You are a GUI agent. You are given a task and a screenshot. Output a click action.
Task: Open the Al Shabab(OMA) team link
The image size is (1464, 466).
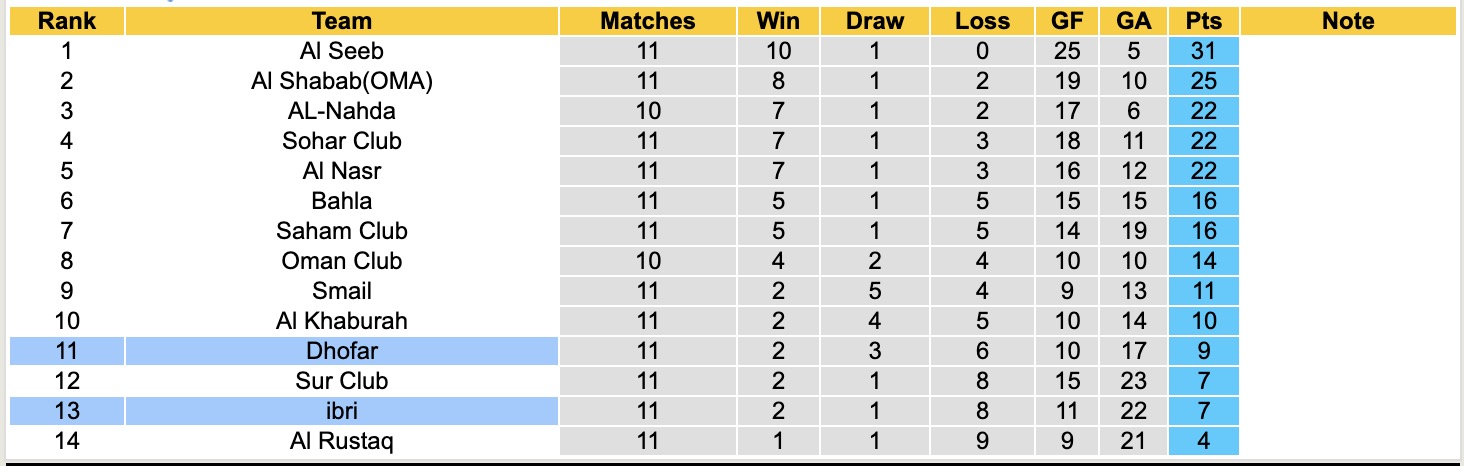coord(341,81)
